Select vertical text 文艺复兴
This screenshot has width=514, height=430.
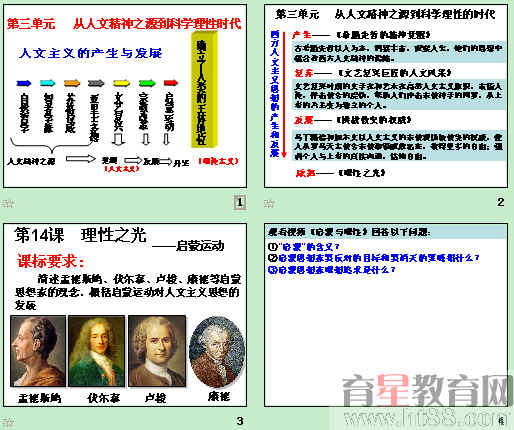click(119, 112)
